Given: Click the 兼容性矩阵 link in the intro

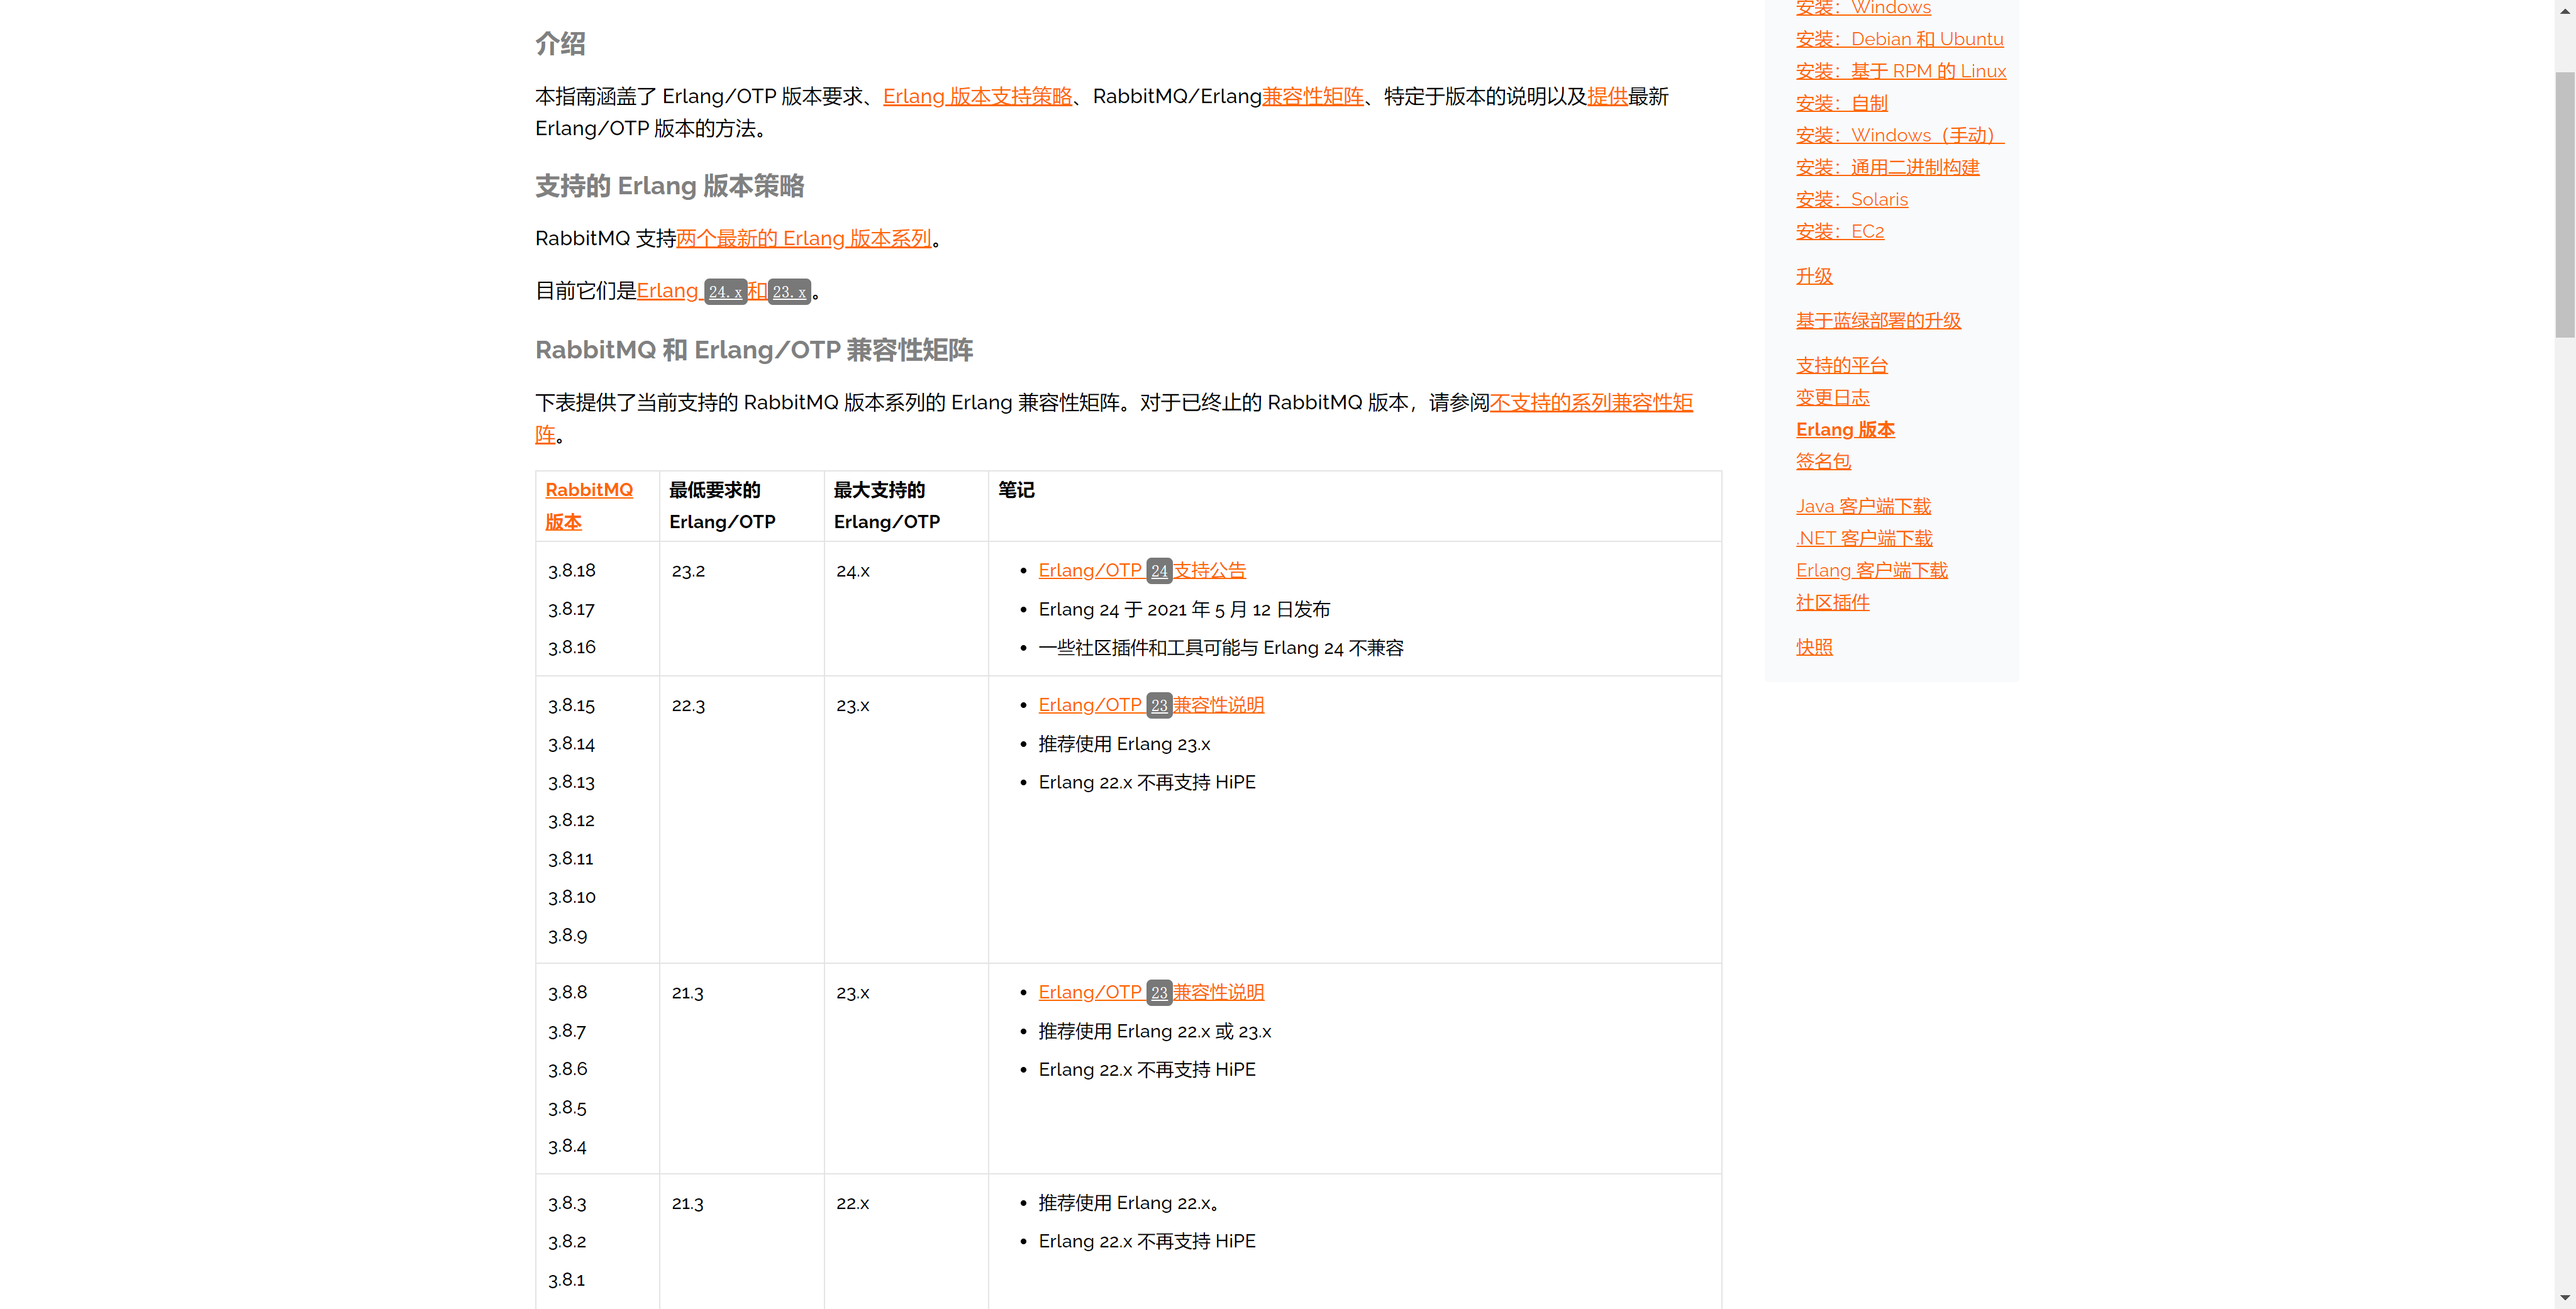Looking at the screenshot, I should pyautogui.click(x=1312, y=96).
